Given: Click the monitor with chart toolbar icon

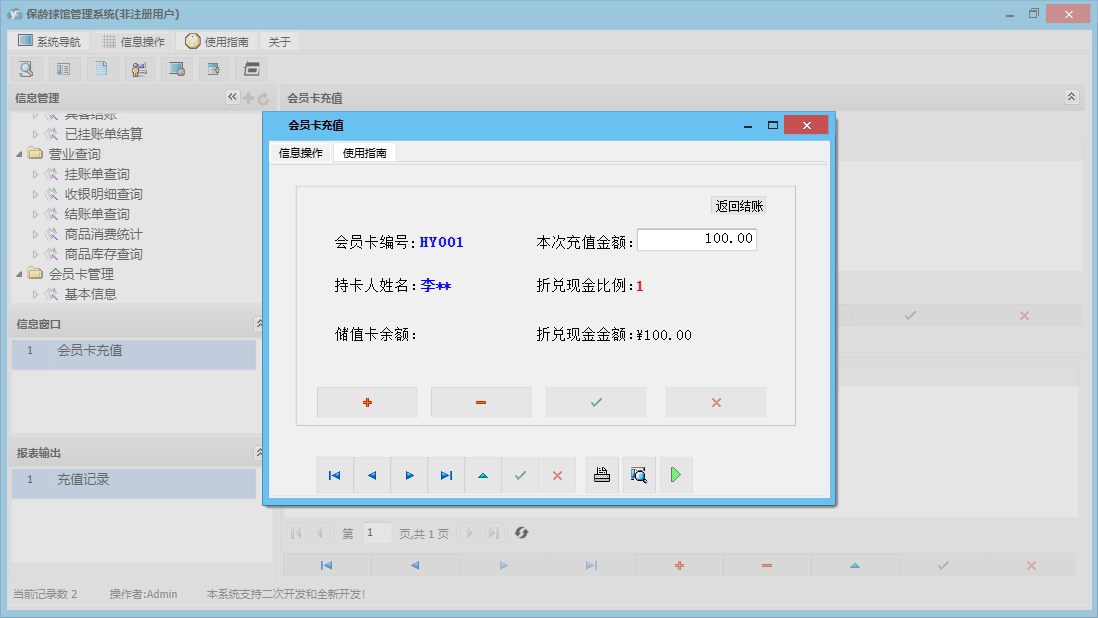Looking at the screenshot, I should [177, 68].
